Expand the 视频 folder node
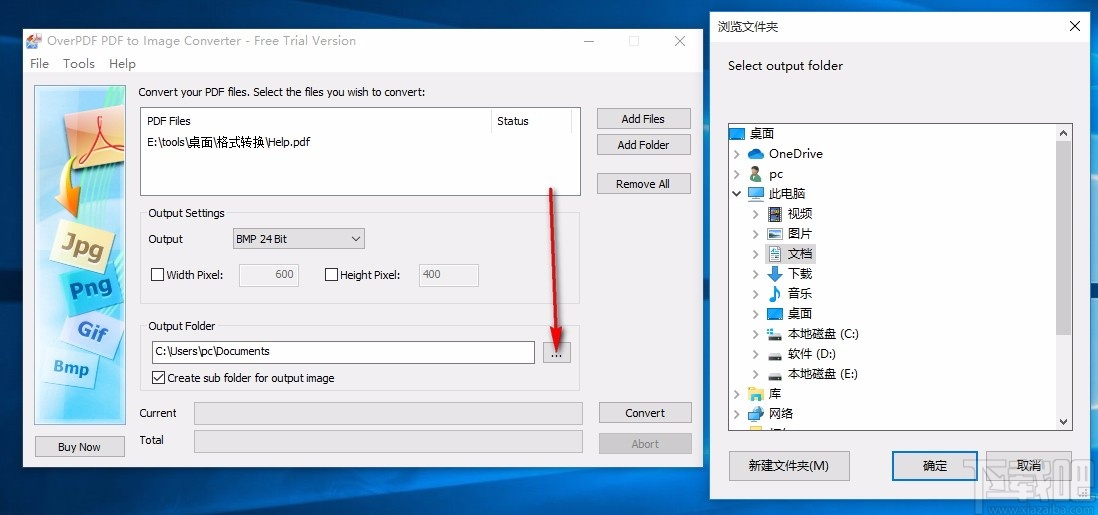The height and width of the screenshot is (515, 1098). click(756, 214)
